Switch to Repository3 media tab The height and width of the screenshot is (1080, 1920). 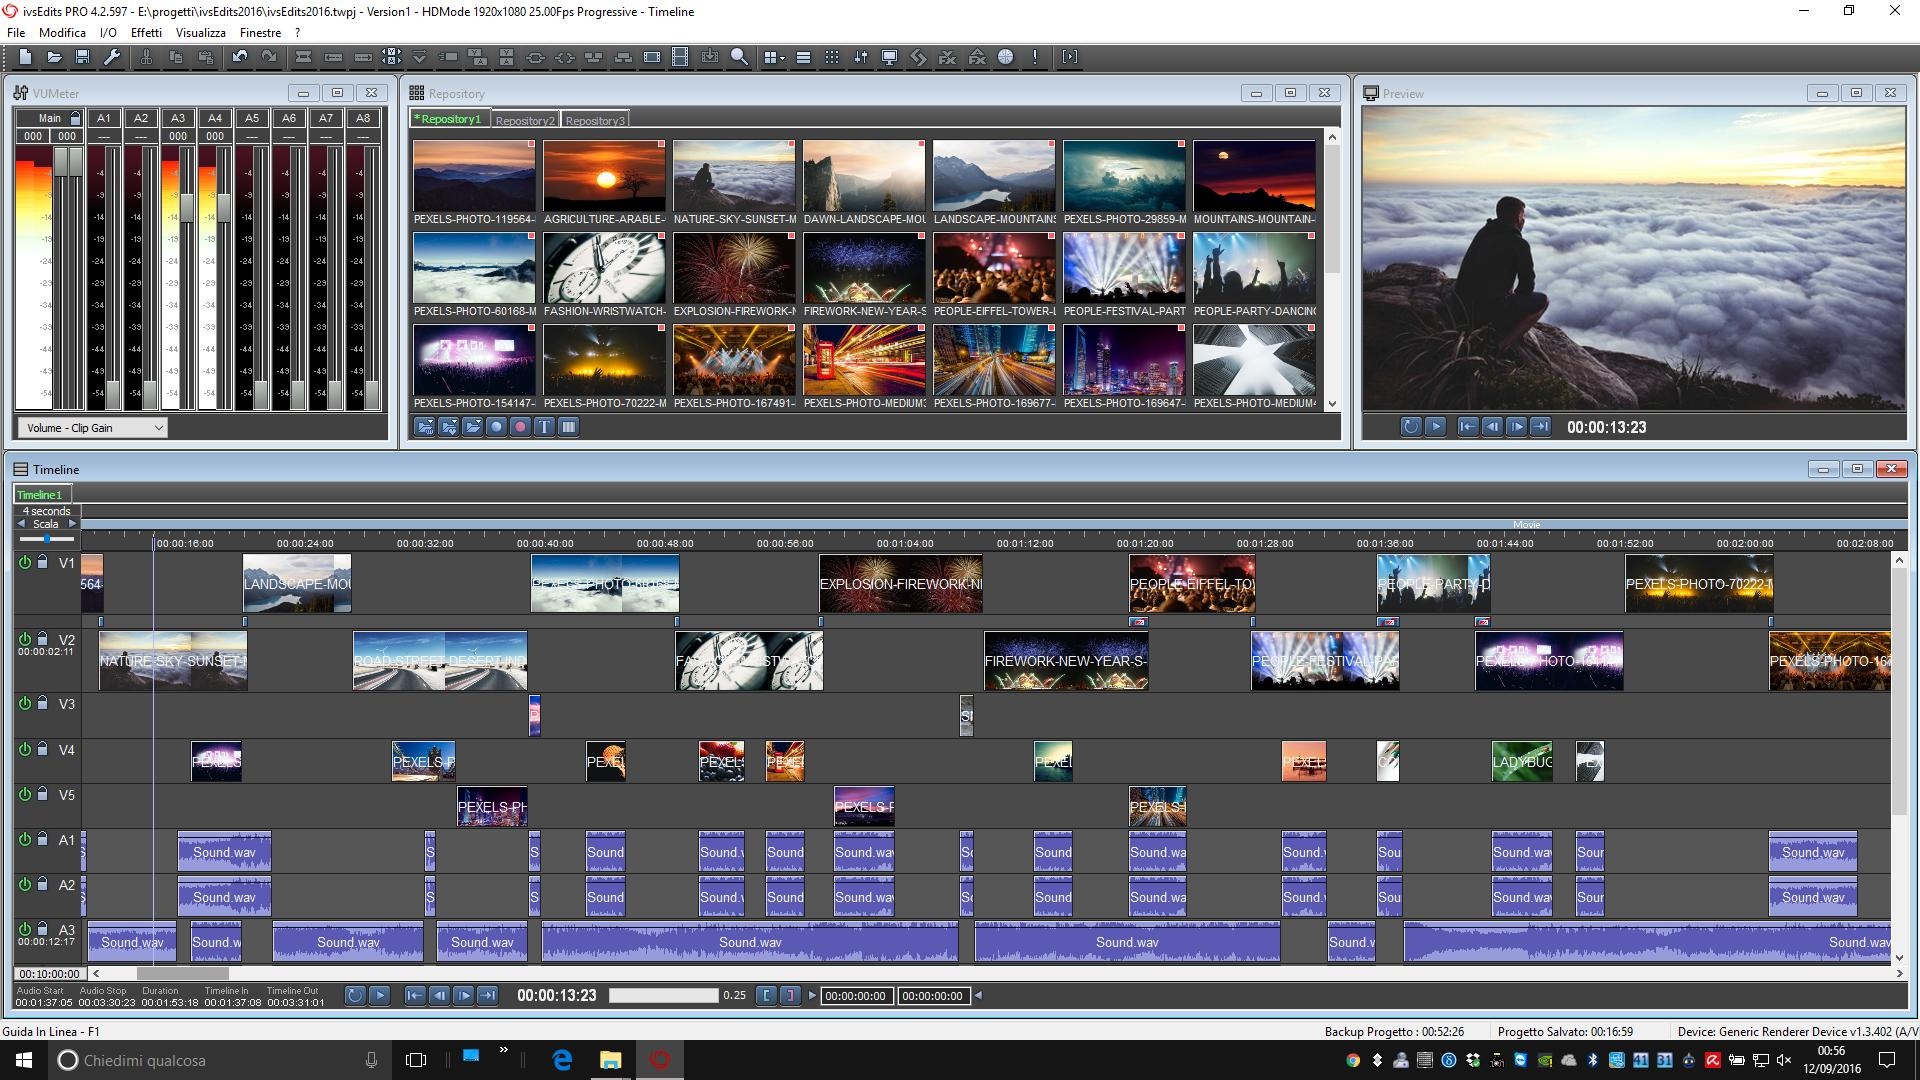(x=596, y=120)
